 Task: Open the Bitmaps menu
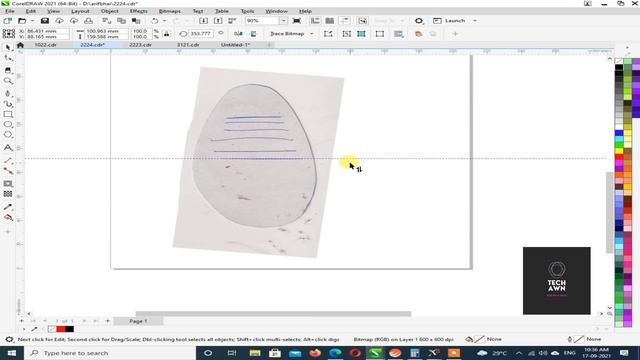(x=169, y=11)
